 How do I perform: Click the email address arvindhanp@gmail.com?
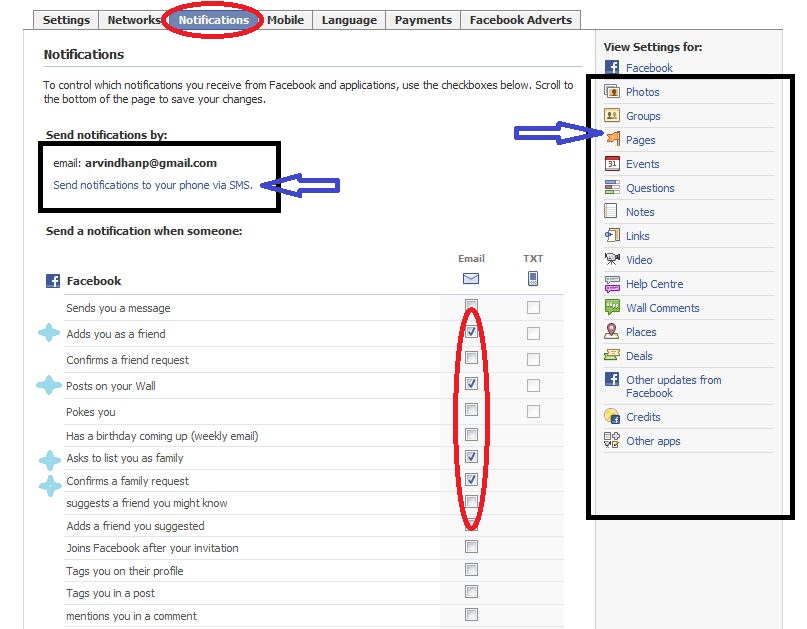coord(151,163)
